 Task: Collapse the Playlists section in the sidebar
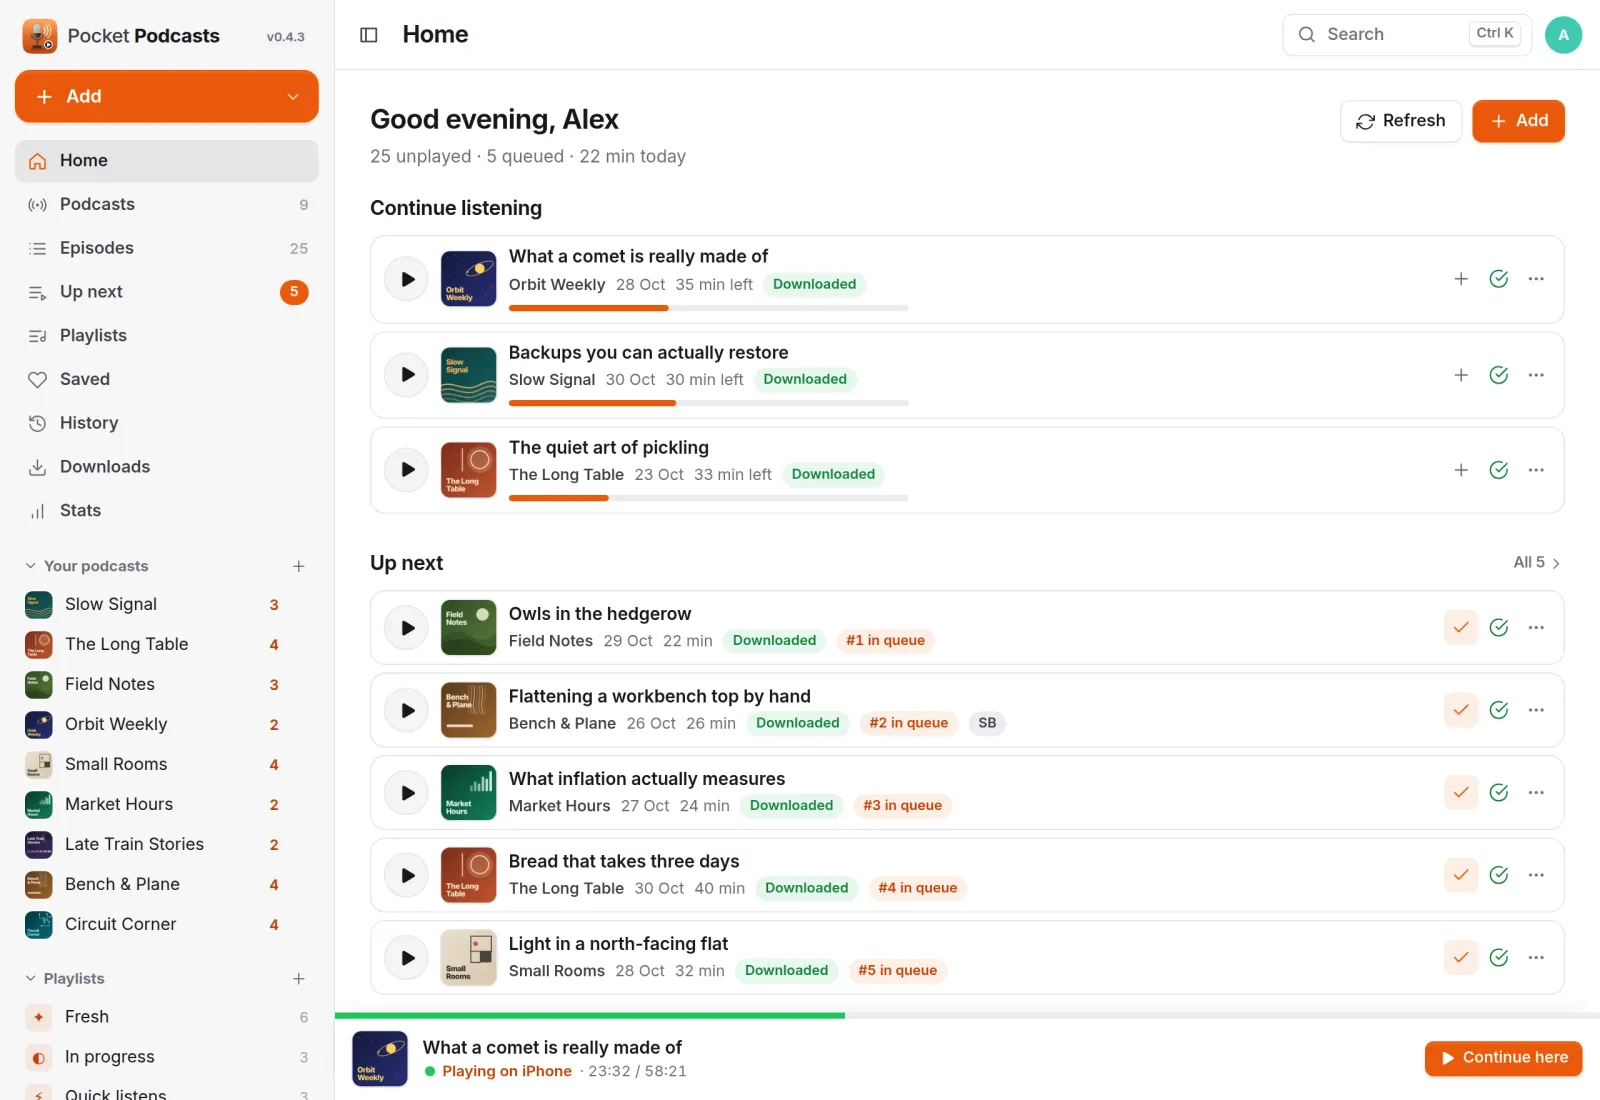coord(31,979)
